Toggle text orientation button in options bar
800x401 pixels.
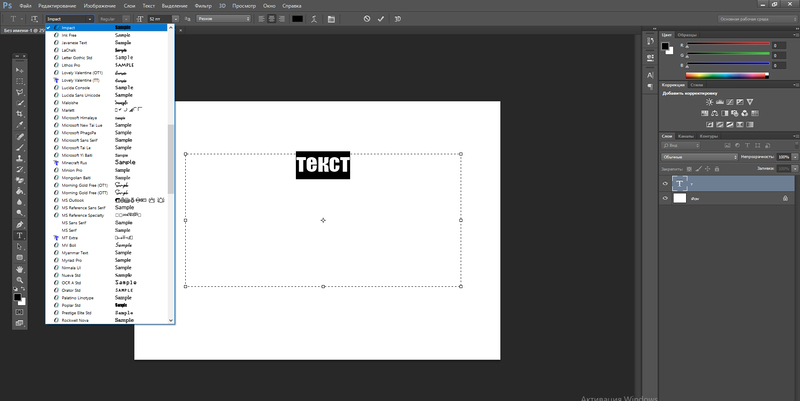[x=36, y=18]
